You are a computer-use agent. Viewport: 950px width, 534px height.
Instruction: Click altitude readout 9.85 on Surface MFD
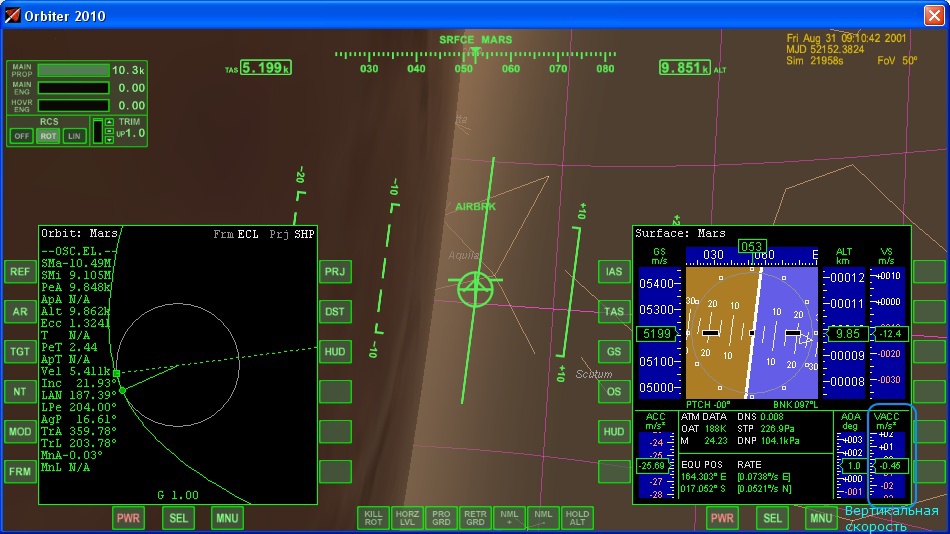[848, 334]
